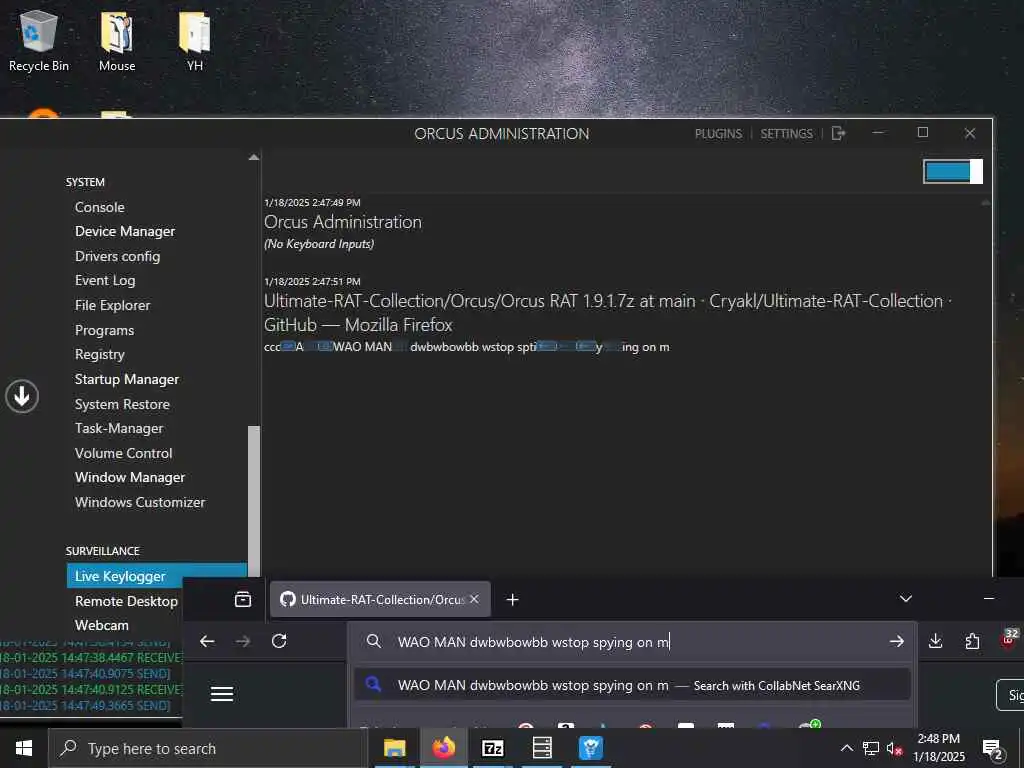Open Webcam under Surveillance
This screenshot has height=768, width=1024.
click(x=102, y=625)
